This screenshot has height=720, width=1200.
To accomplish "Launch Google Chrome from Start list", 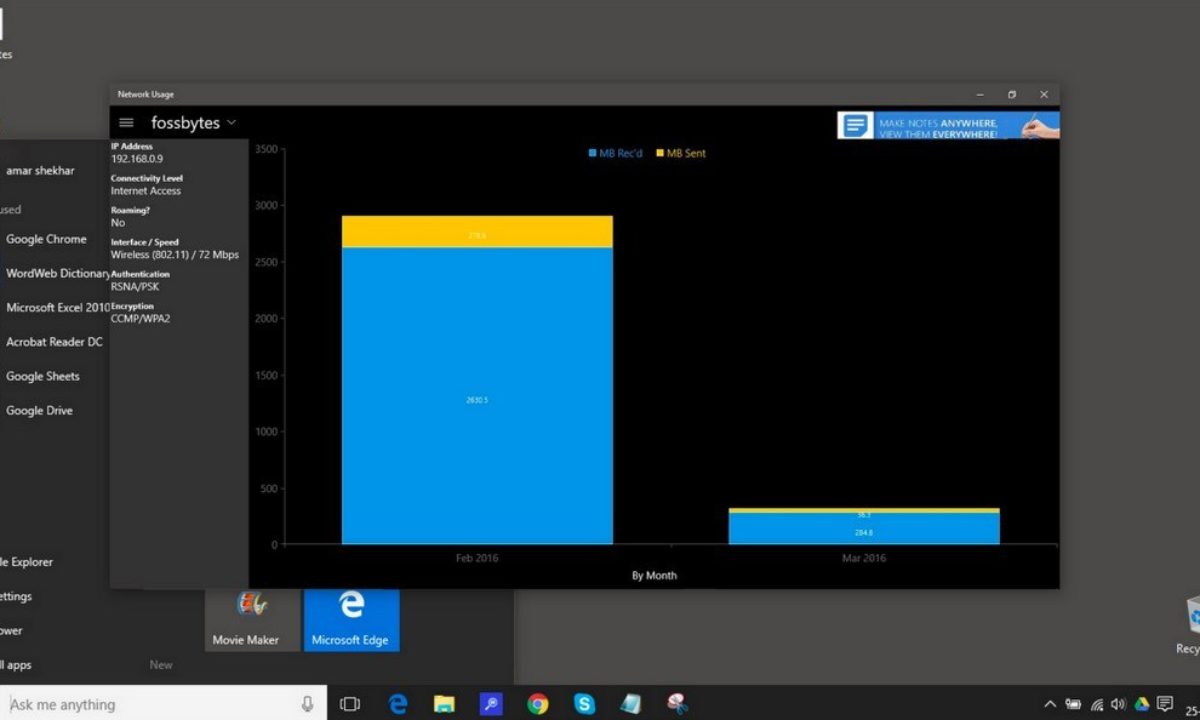I will click(46, 239).
